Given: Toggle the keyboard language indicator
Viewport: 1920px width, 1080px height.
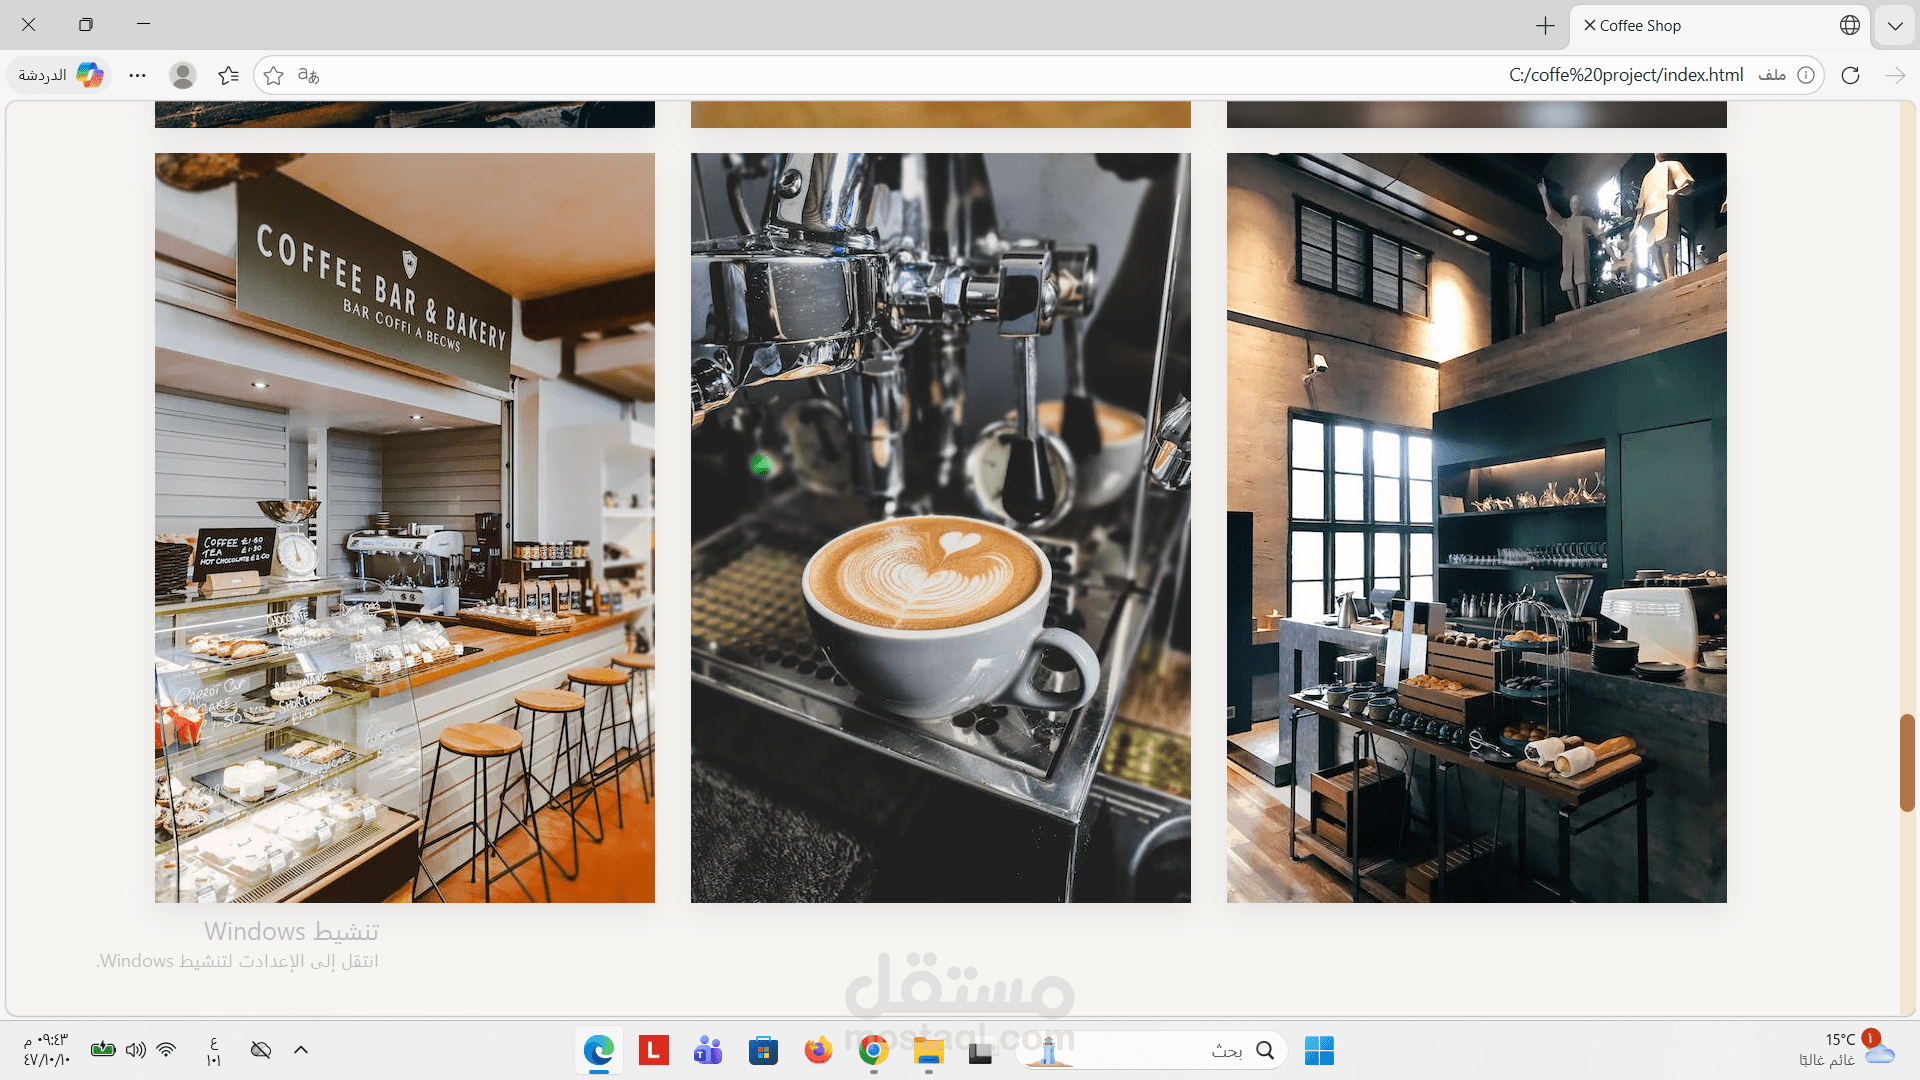Looking at the screenshot, I should click(213, 1050).
